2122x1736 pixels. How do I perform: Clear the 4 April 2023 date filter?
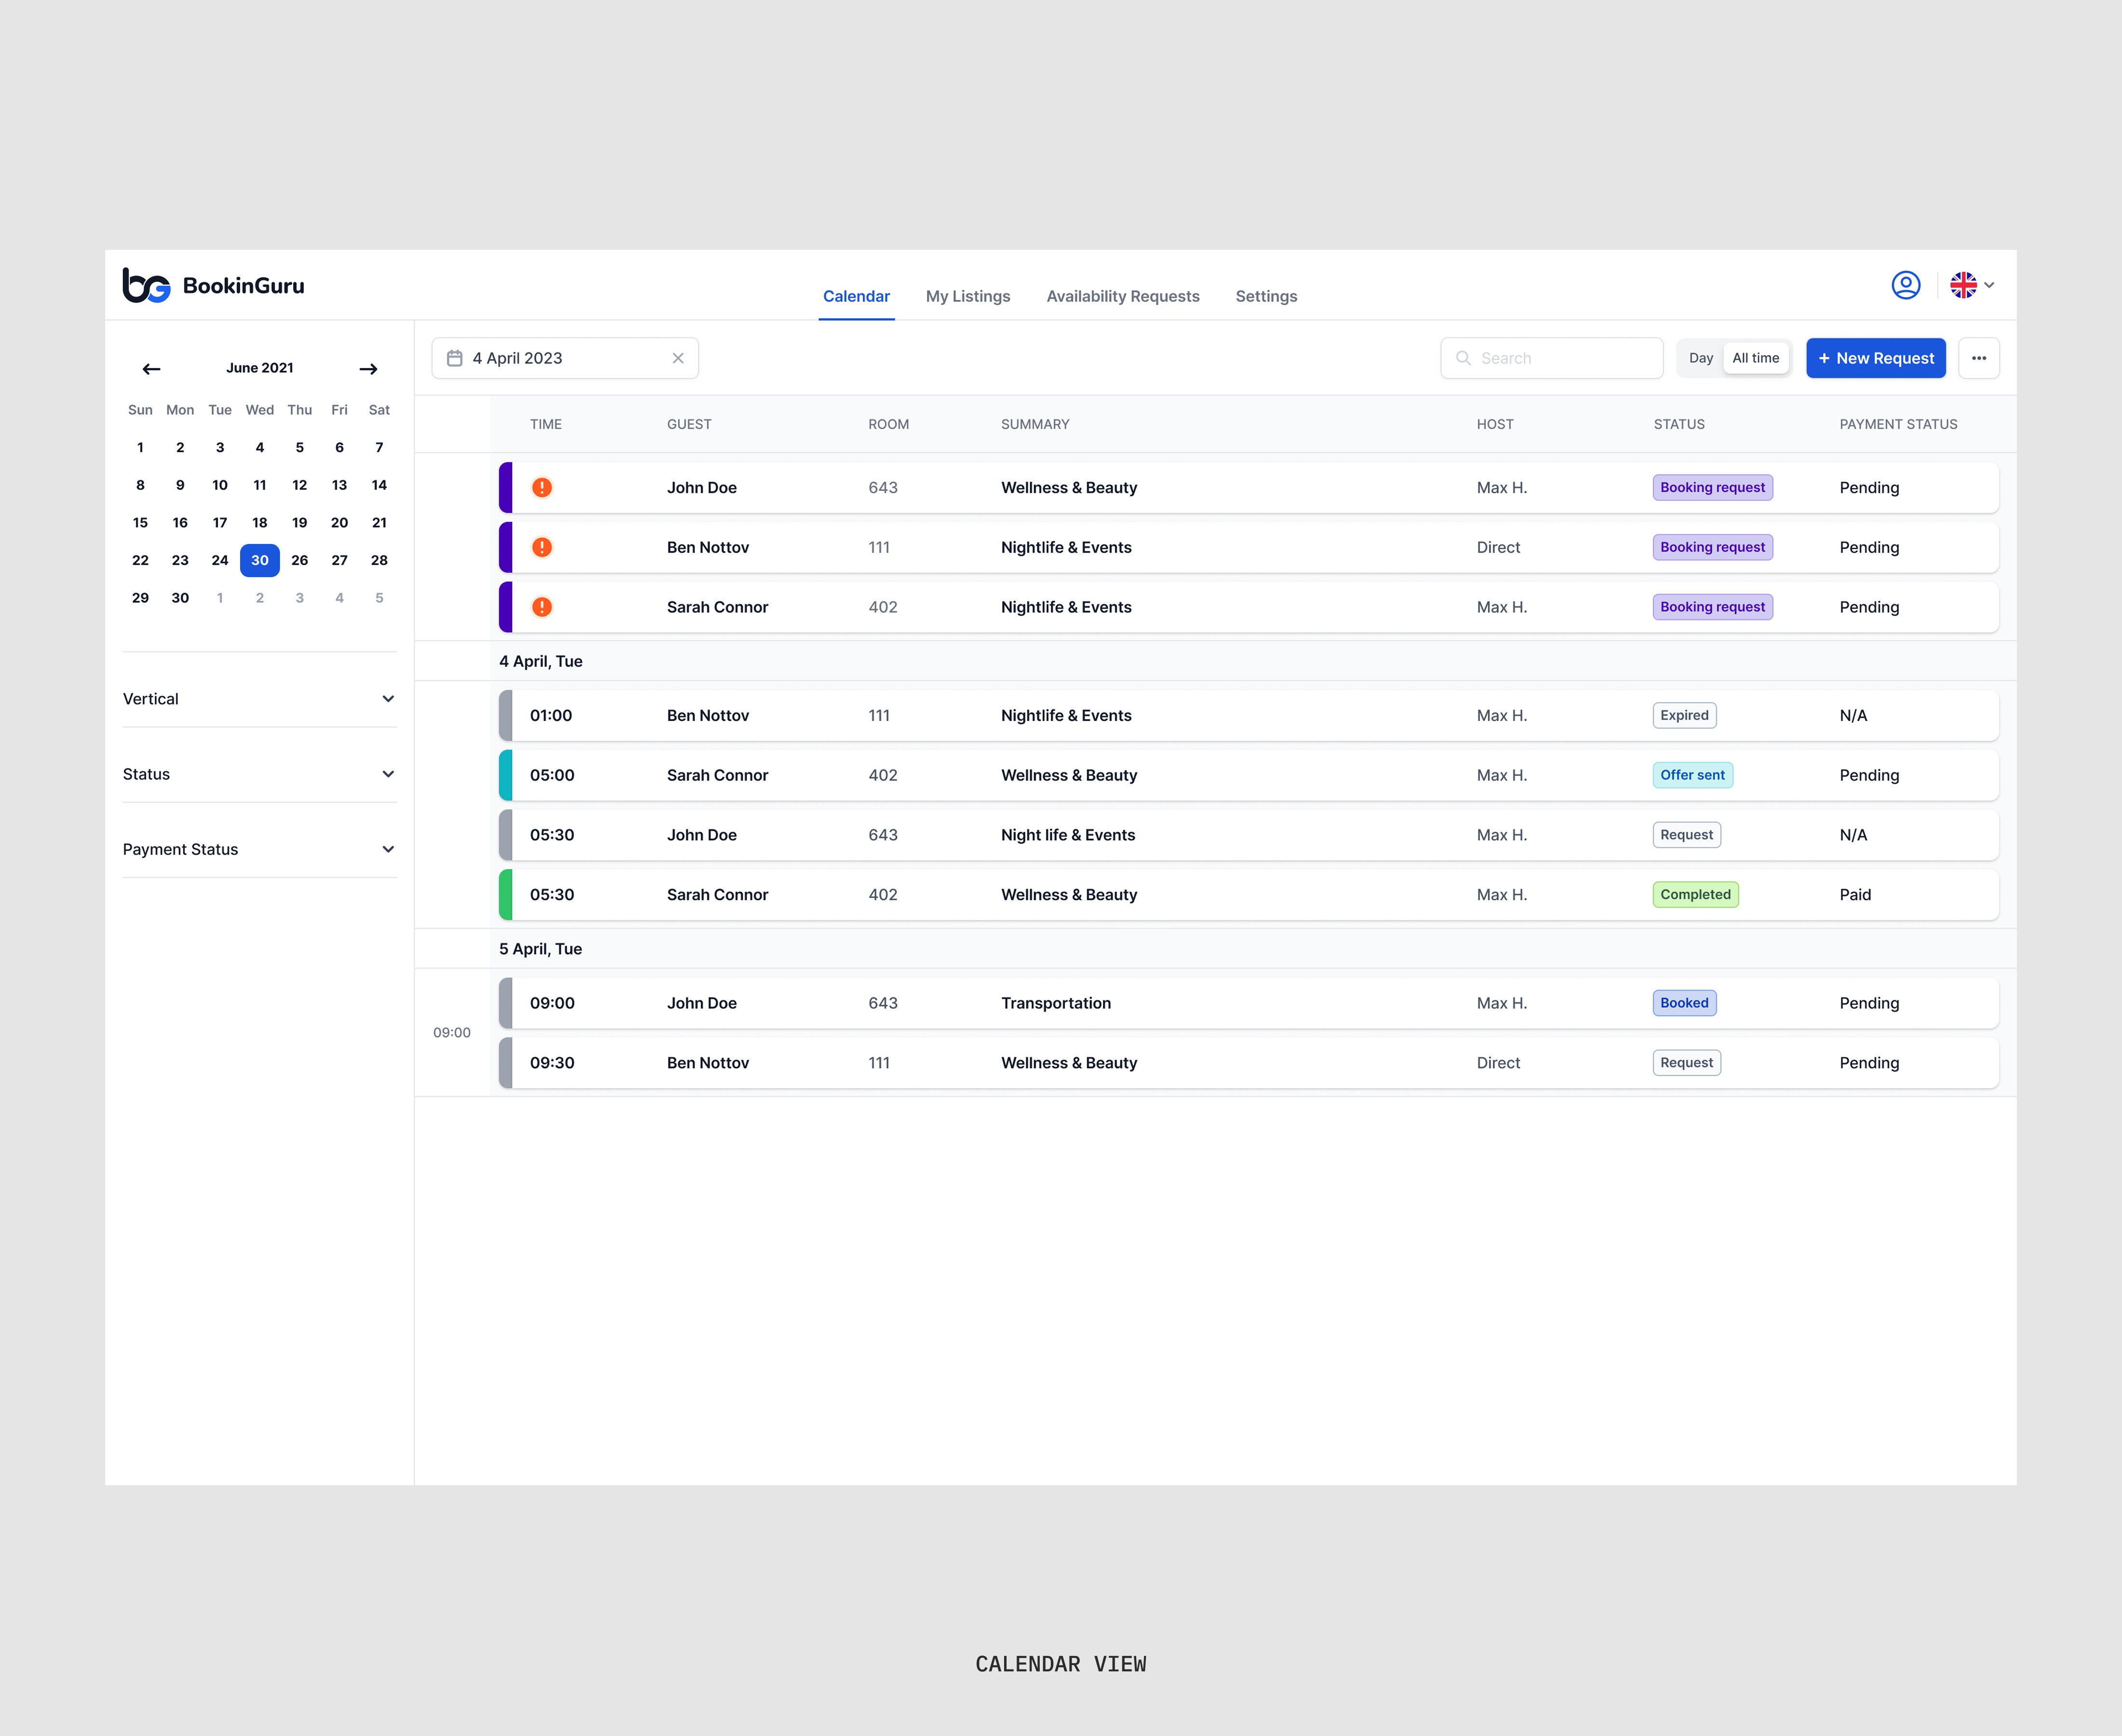click(x=678, y=358)
